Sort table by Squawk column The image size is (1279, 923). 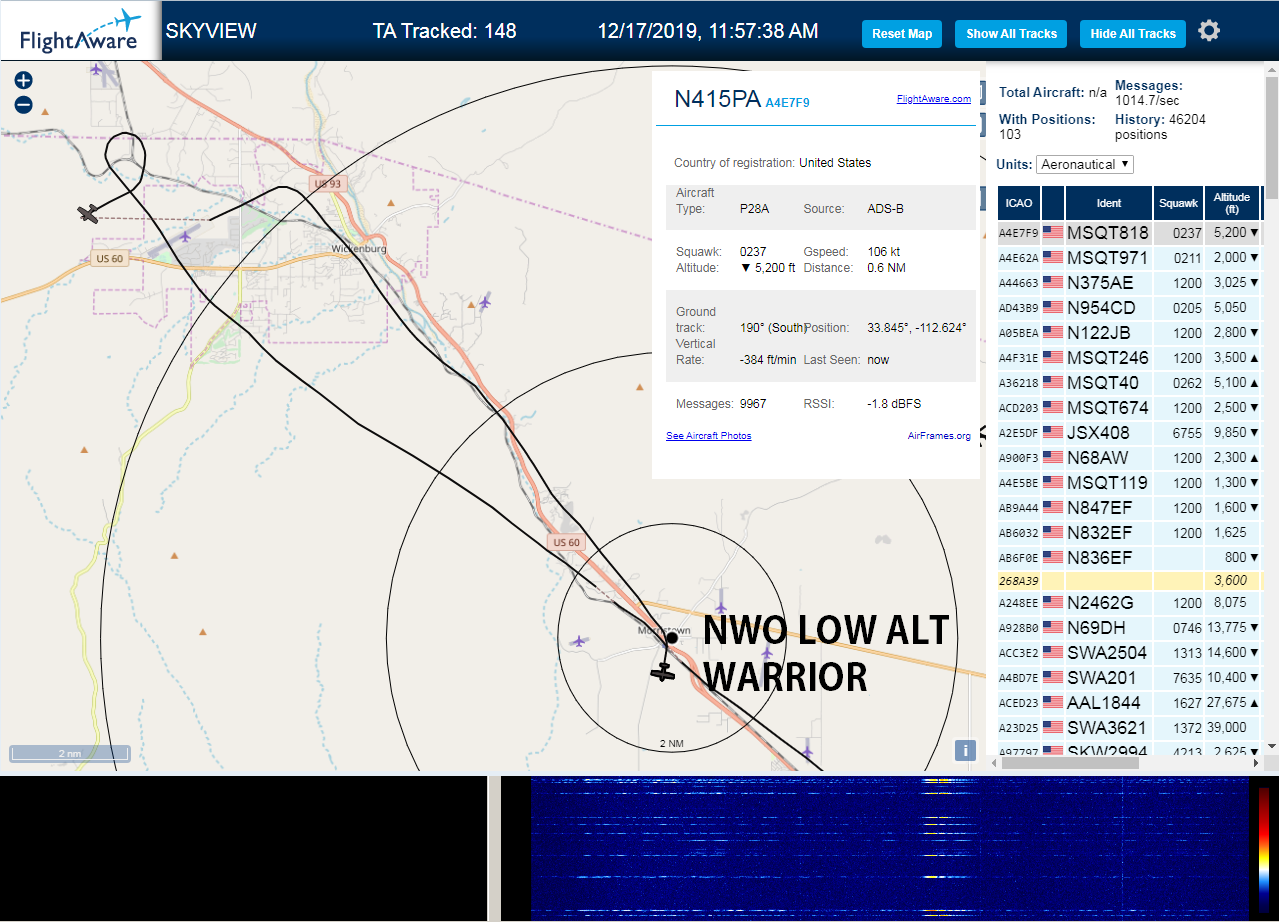click(x=1178, y=203)
